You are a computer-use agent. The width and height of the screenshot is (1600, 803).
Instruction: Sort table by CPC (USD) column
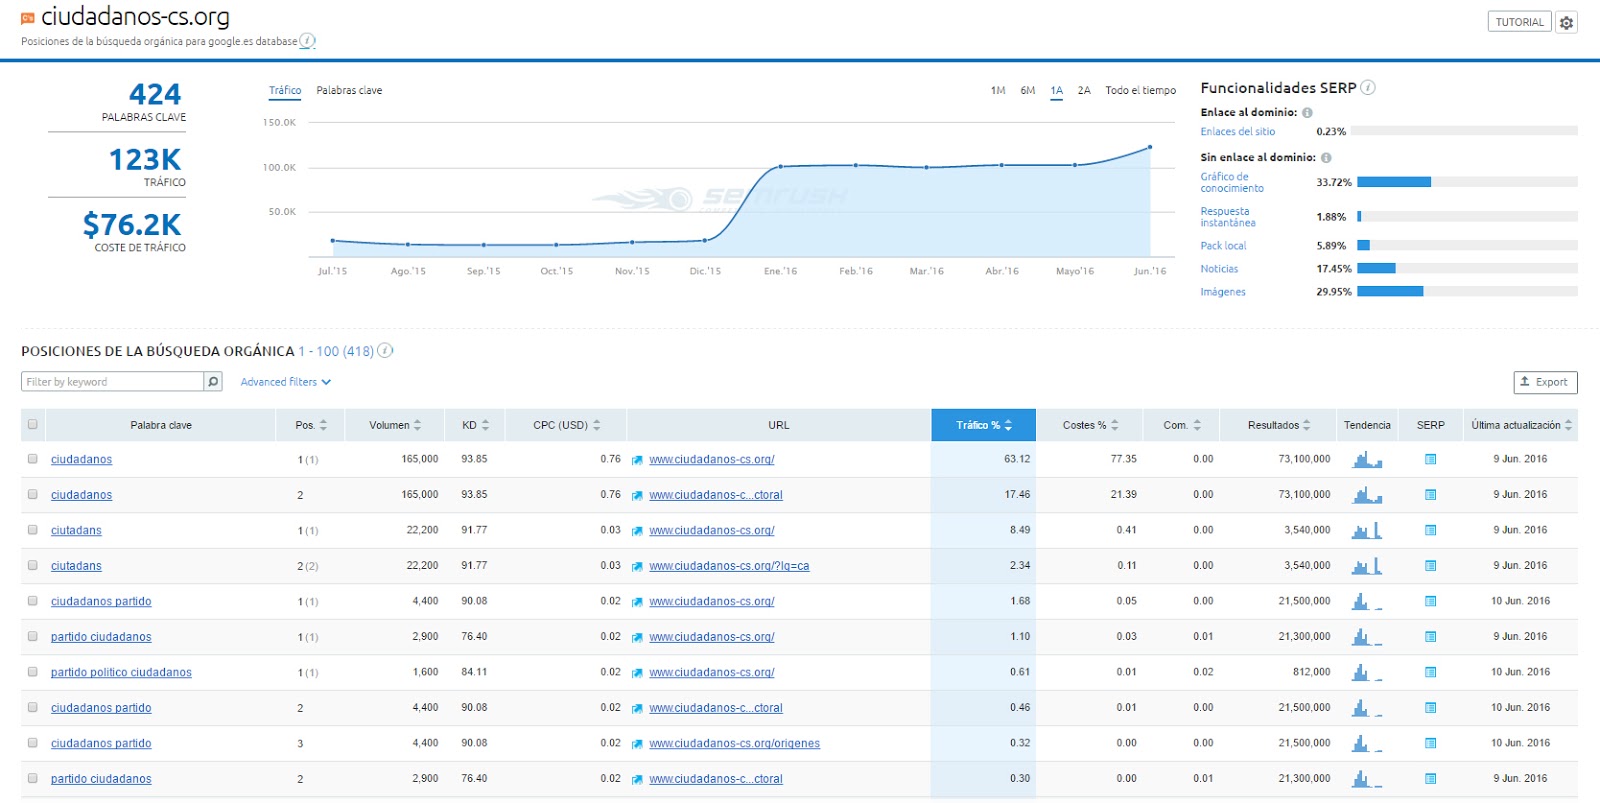(567, 425)
